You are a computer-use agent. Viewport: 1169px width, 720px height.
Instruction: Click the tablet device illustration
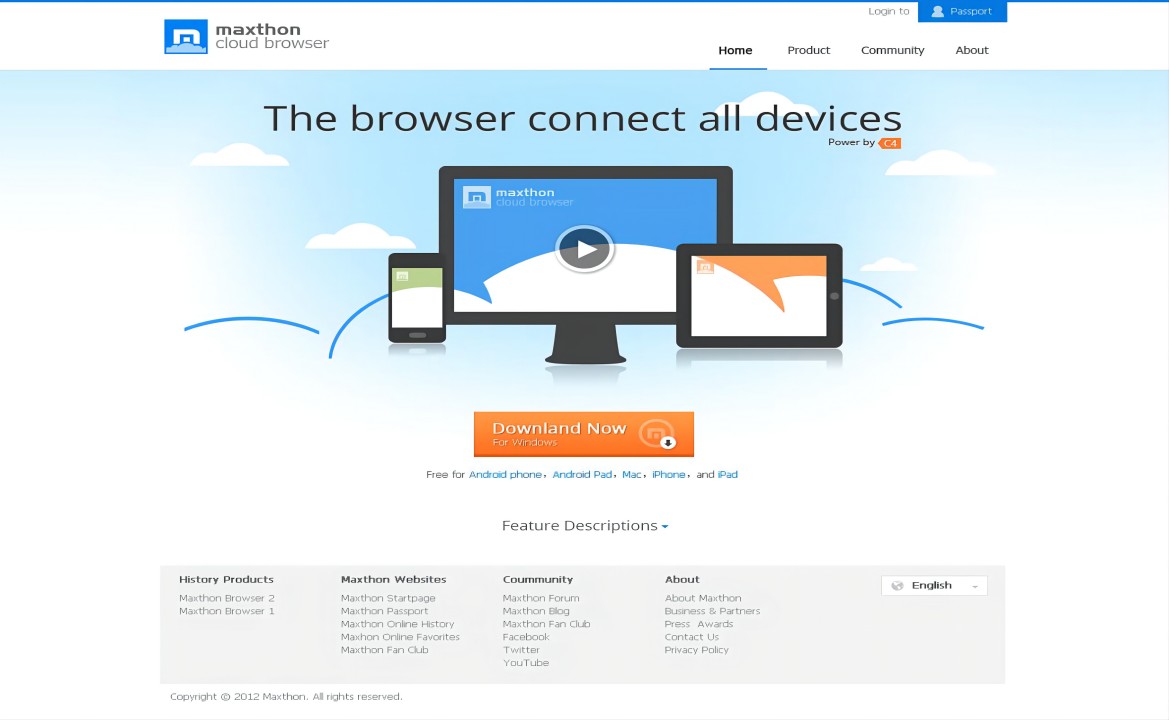pos(759,296)
